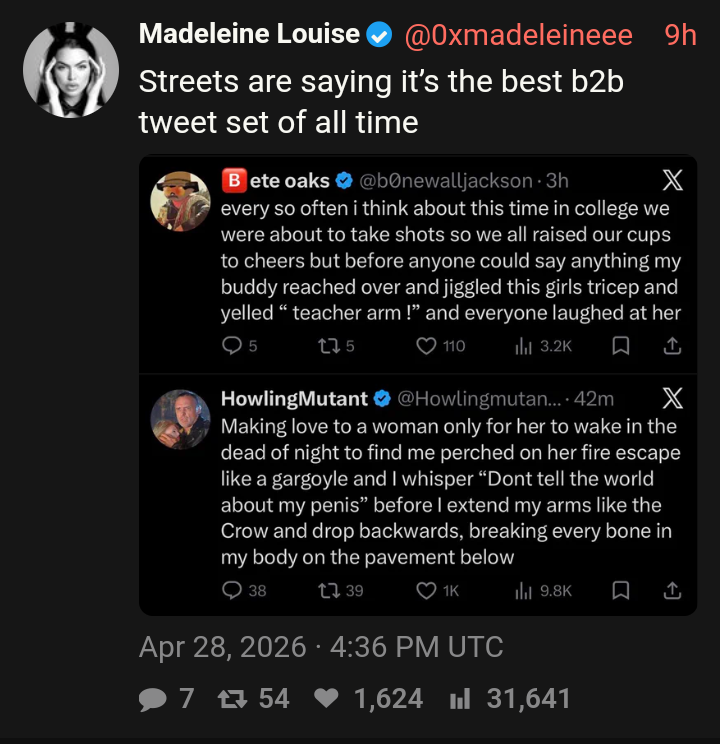This screenshot has width=720, height=744.
Task: Click Madeleine Louise's profile avatar
Action: click(71, 70)
